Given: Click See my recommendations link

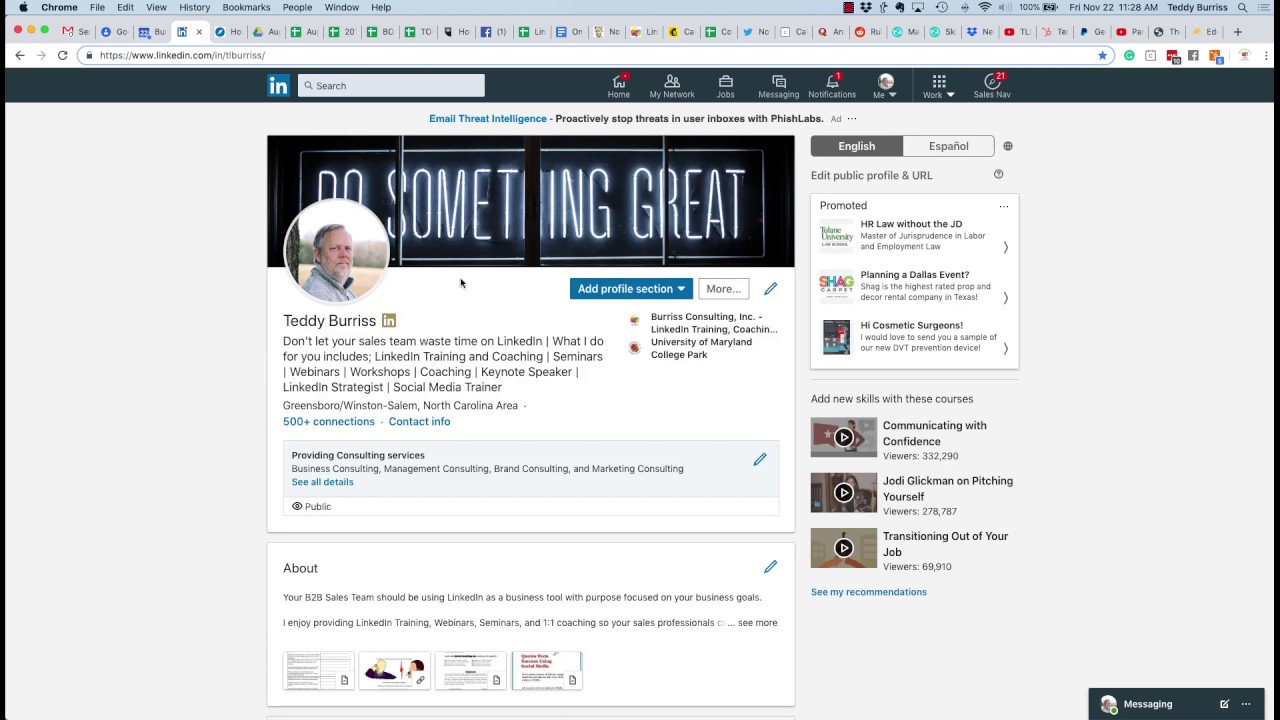Looking at the screenshot, I should click(x=869, y=592).
